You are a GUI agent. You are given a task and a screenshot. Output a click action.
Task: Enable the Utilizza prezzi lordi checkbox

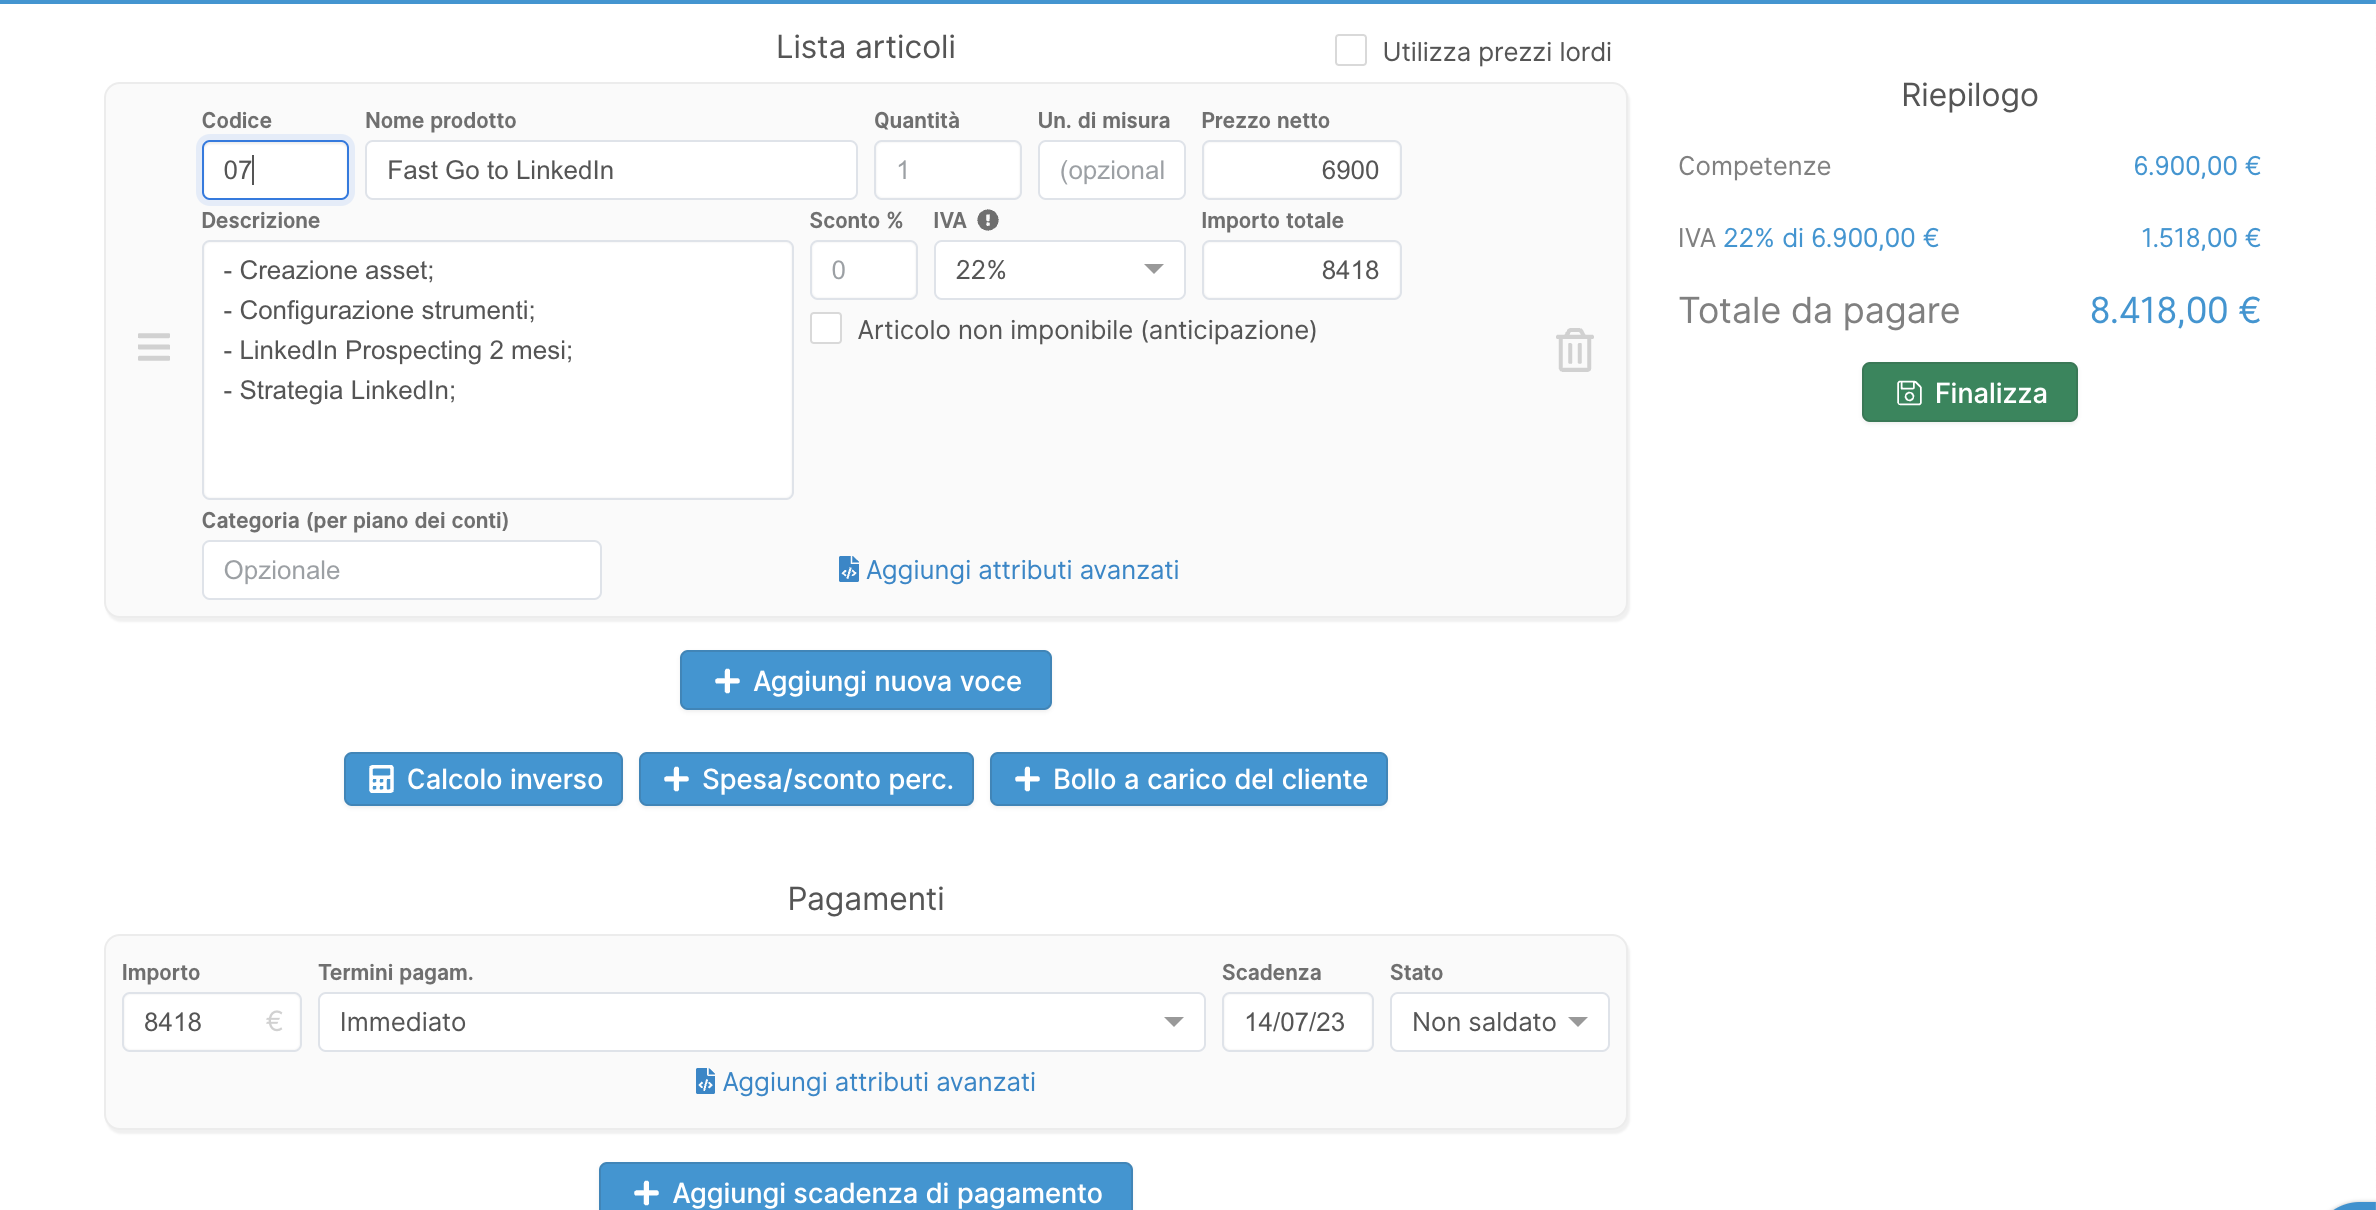click(x=1350, y=51)
